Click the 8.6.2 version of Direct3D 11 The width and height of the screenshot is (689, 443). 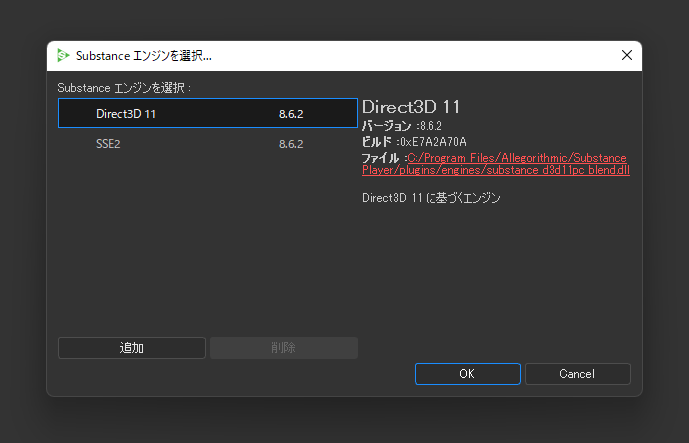pyautogui.click(x=291, y=114)
